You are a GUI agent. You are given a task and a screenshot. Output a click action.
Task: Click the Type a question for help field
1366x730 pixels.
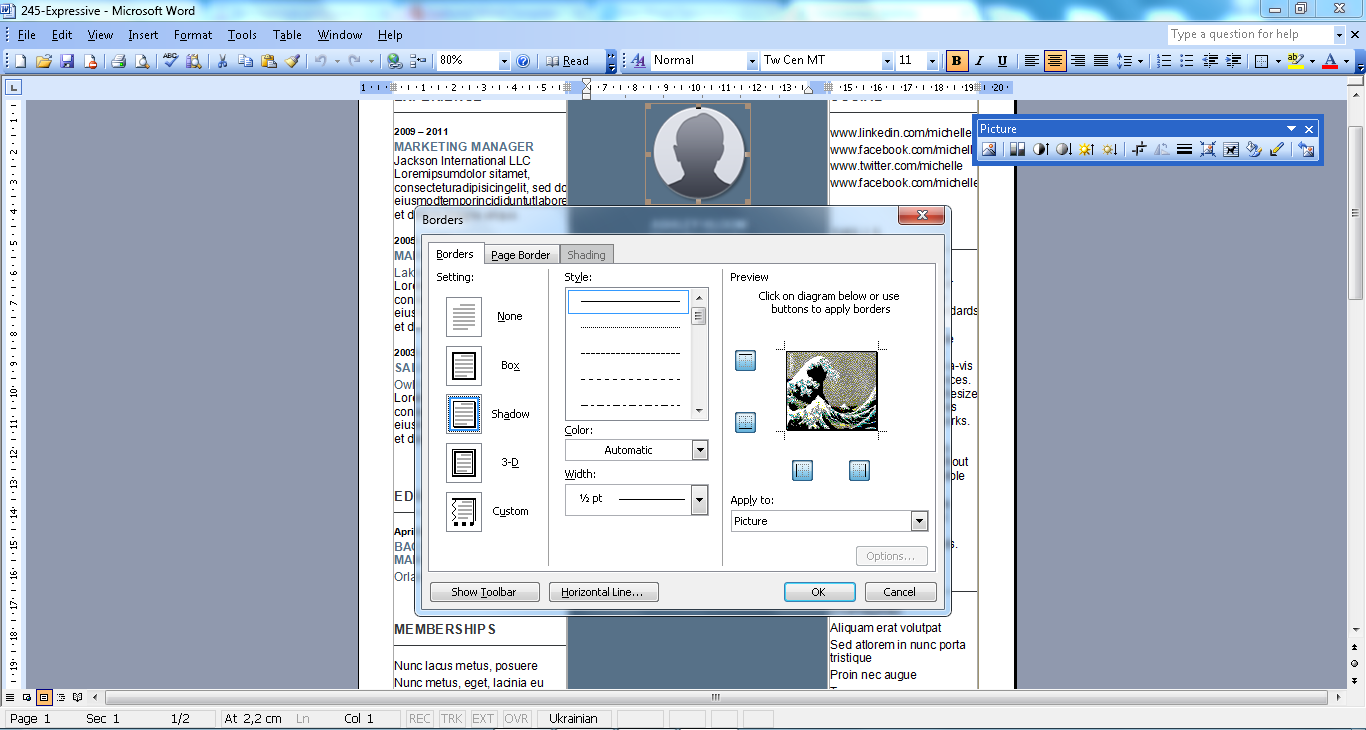(x=1250, y=35)
